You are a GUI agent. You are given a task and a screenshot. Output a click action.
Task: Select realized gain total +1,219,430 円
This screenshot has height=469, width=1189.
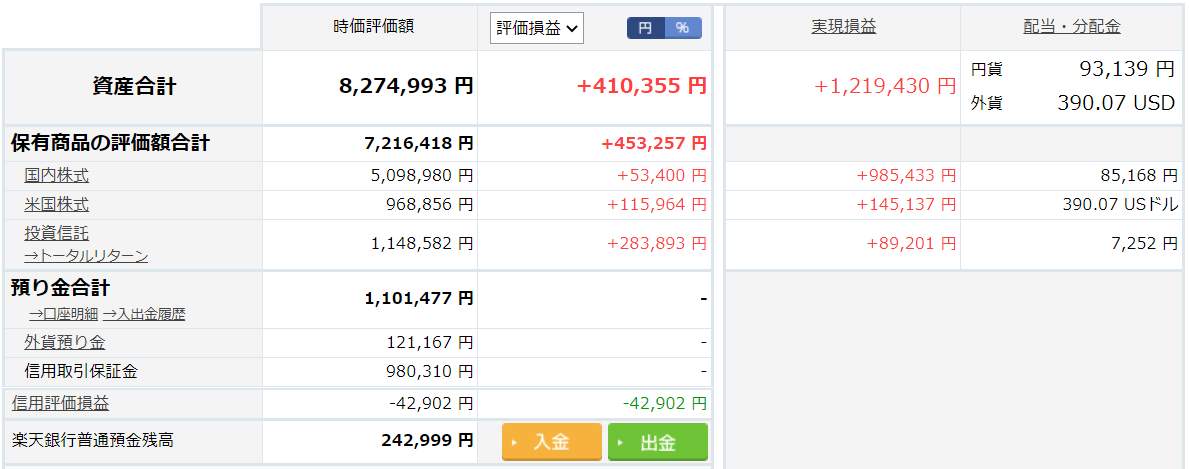click(884, 86)
